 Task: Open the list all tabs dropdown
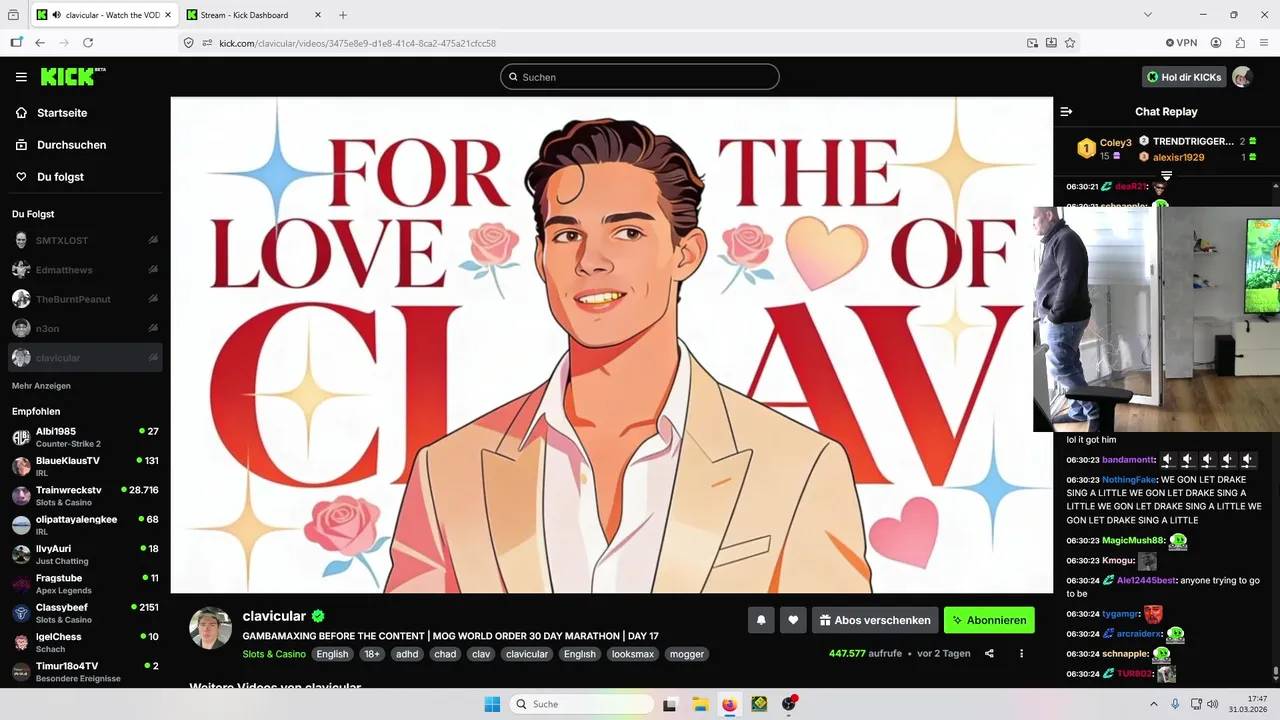click(1148, 15)
